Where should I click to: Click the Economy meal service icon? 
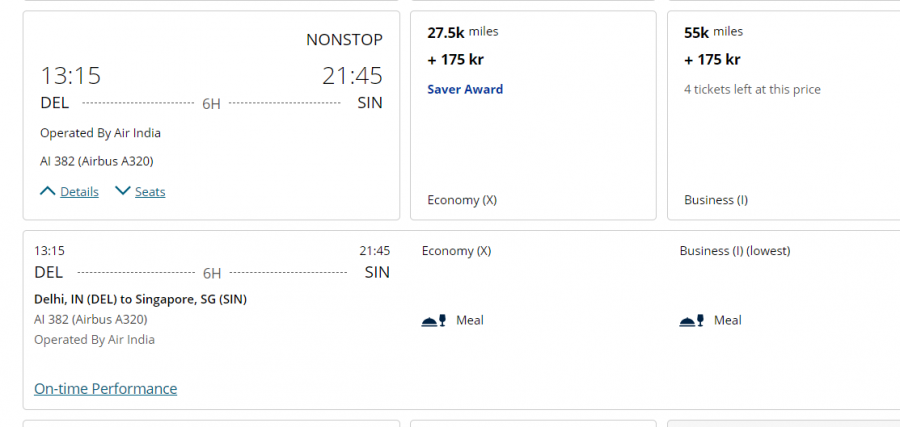click(x=435, y=320)
